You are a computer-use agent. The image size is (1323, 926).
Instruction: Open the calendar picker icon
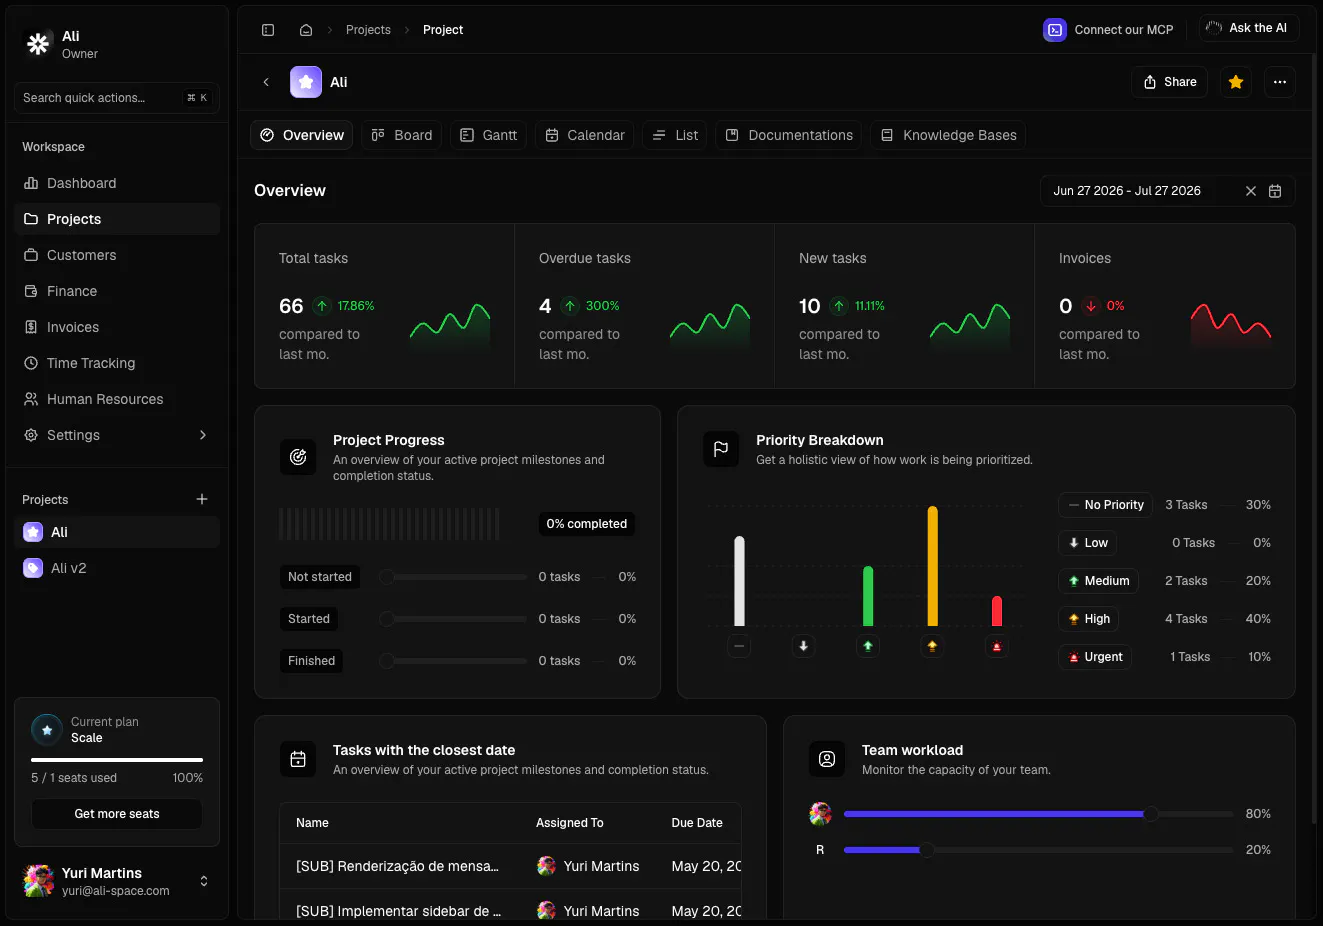(1275, 191)
